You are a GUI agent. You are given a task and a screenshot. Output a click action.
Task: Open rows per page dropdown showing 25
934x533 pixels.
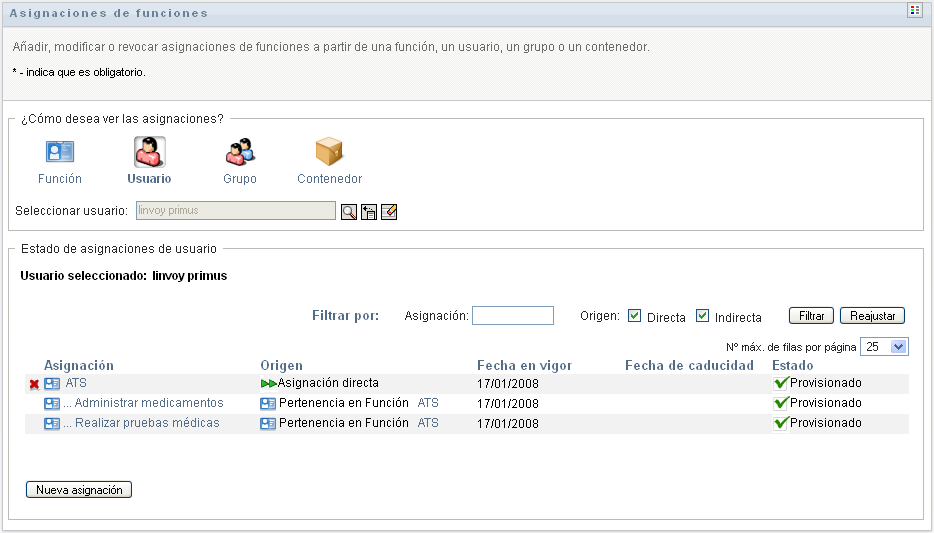point(884,347)
